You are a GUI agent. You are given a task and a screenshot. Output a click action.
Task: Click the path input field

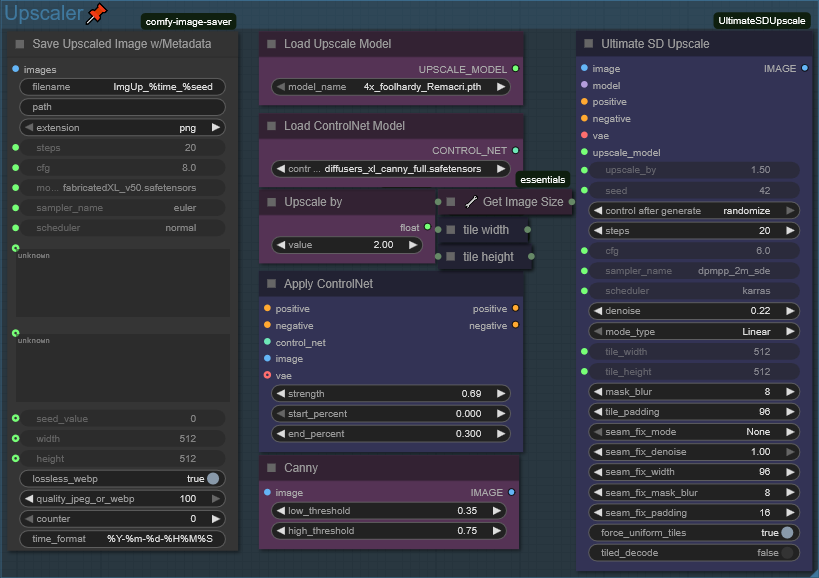coord(122,107)
